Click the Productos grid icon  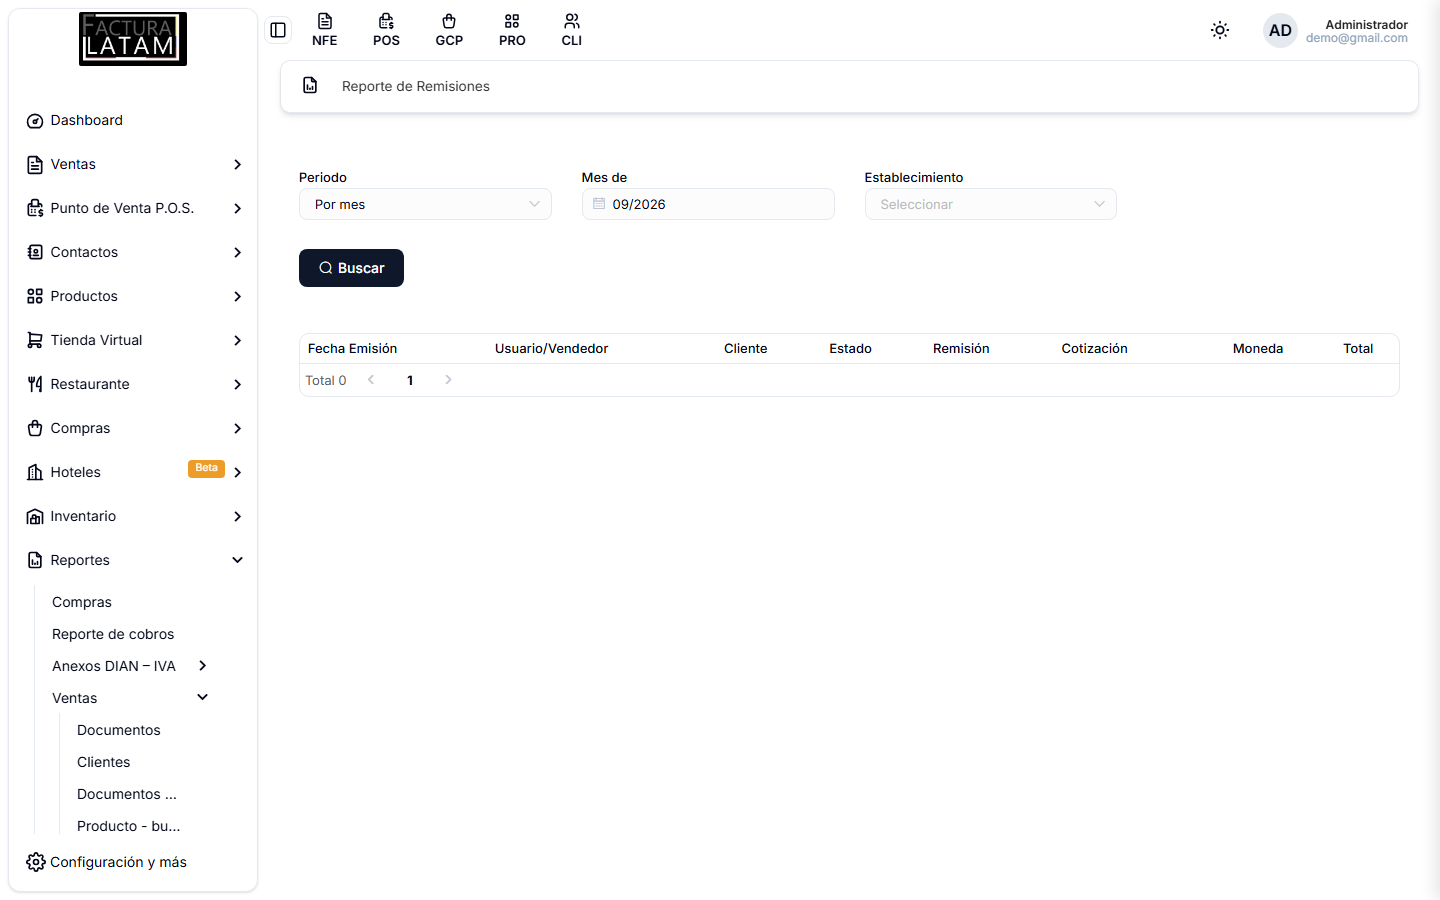pyautogui.click(x=35, y=296)
